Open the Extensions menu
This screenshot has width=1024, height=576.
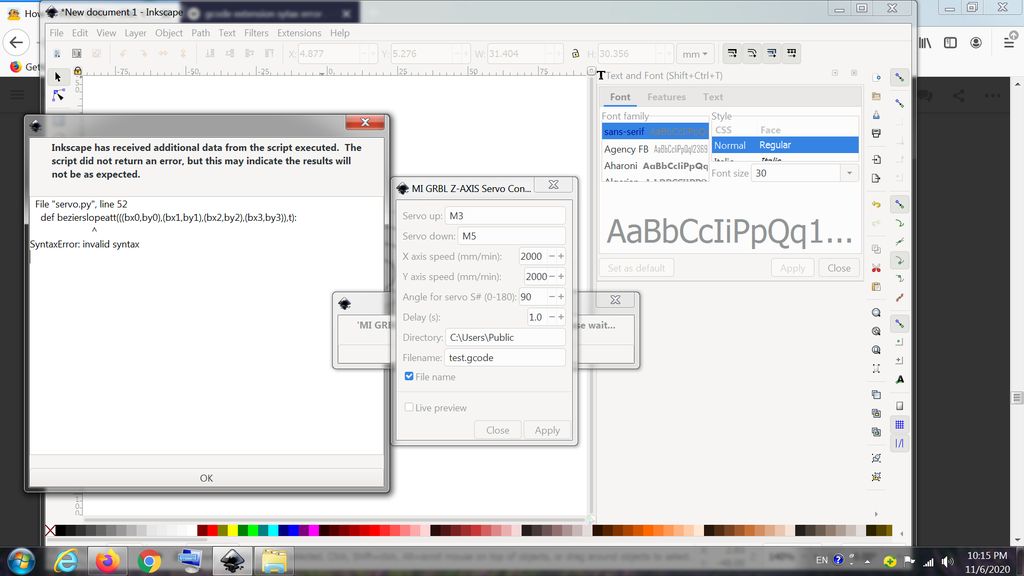click(299, 33)
